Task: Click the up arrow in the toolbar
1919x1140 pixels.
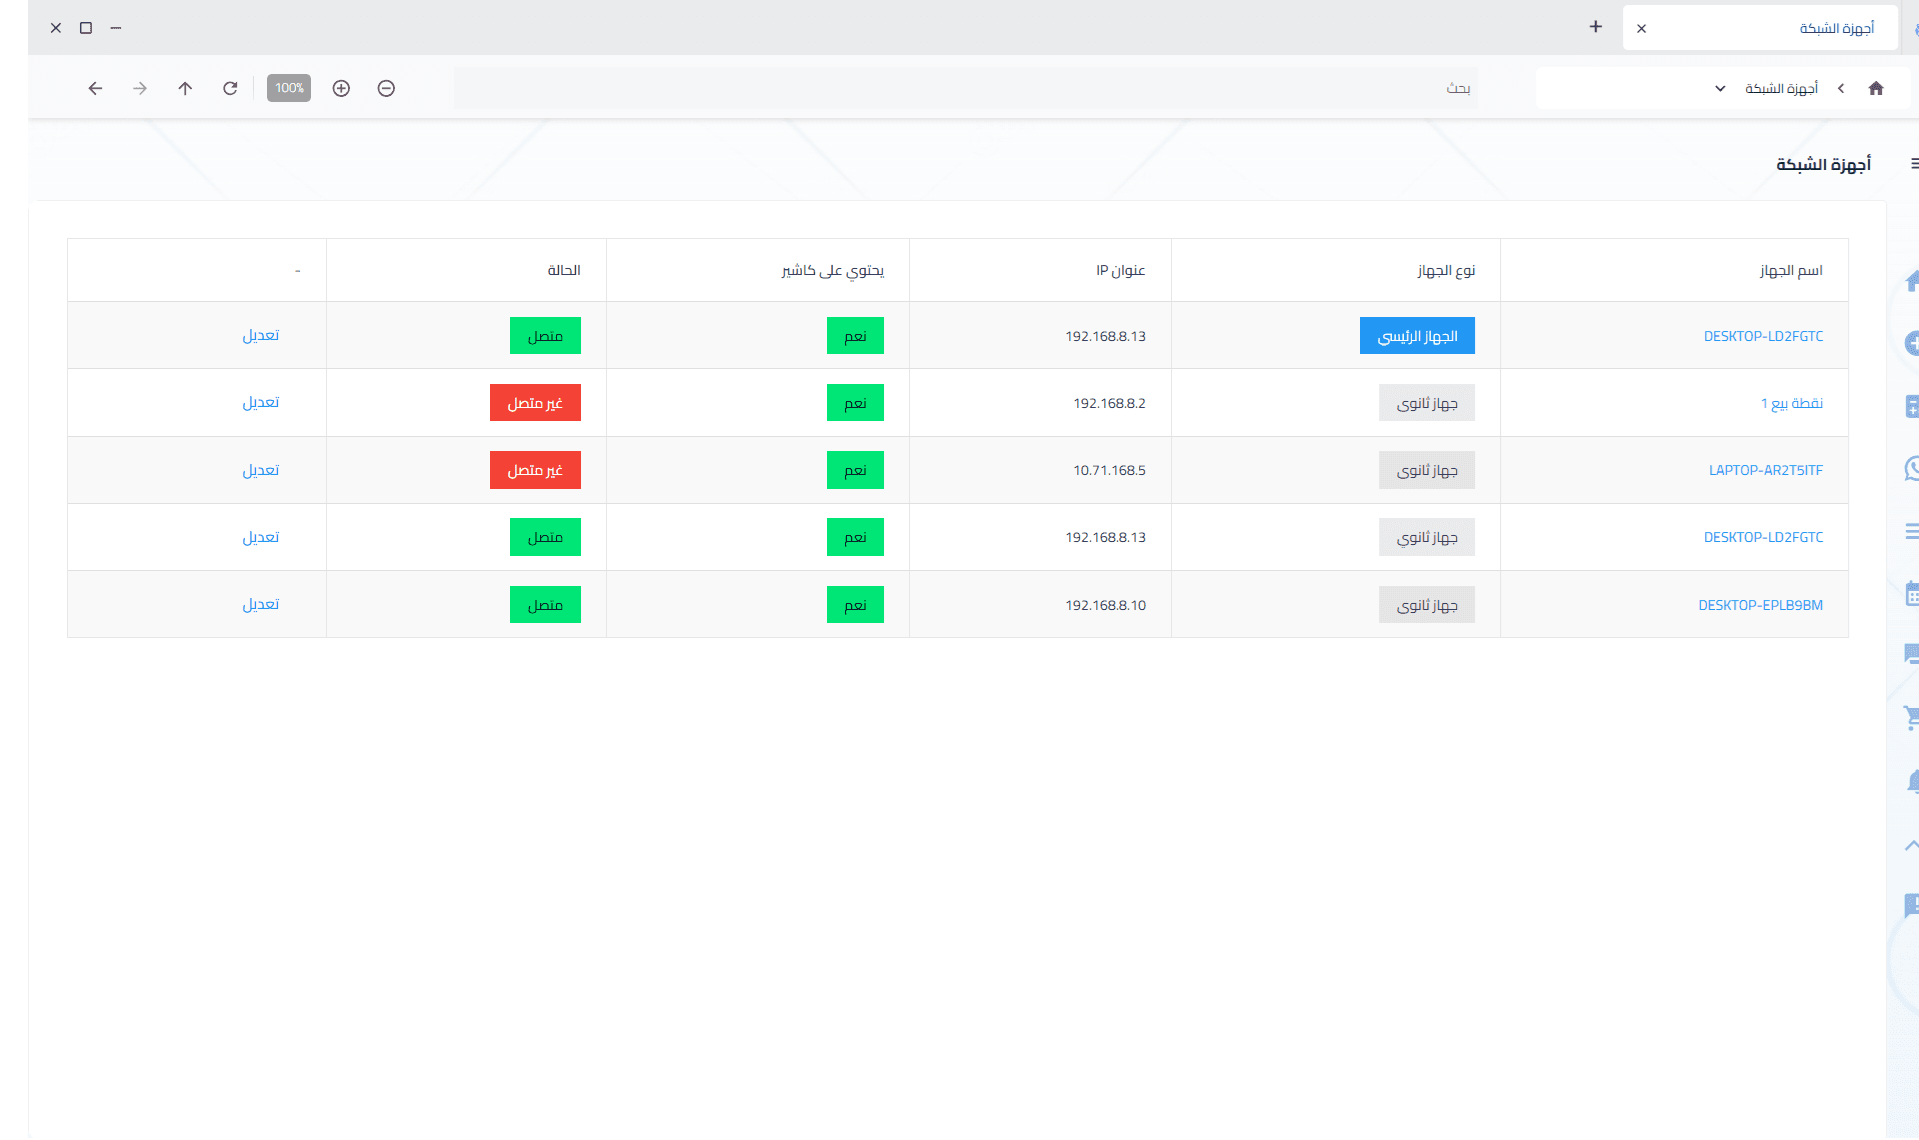Action: [185, 88]
